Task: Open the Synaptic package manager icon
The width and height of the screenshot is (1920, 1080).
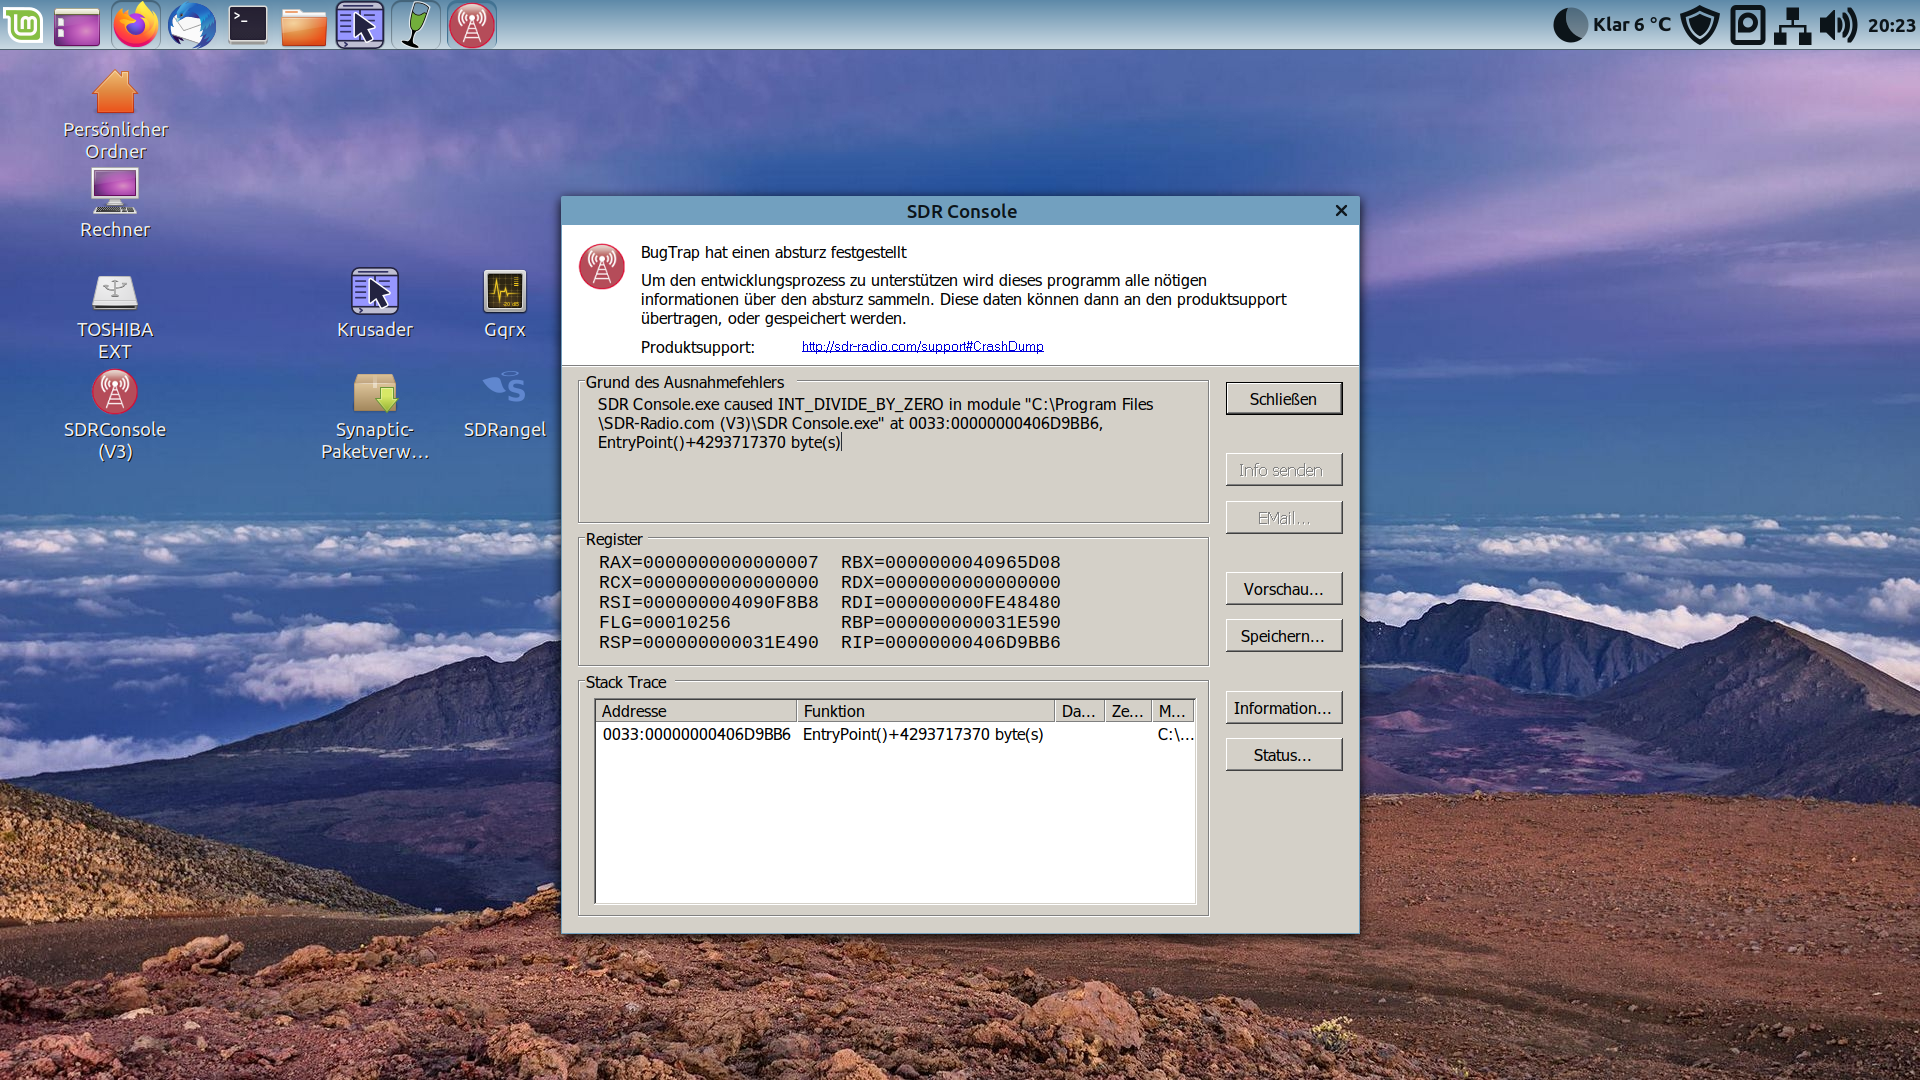Action: coord(375,392)
